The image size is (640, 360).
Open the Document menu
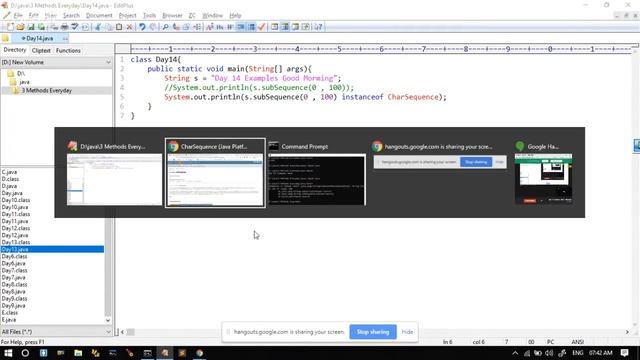pos(99,16)
